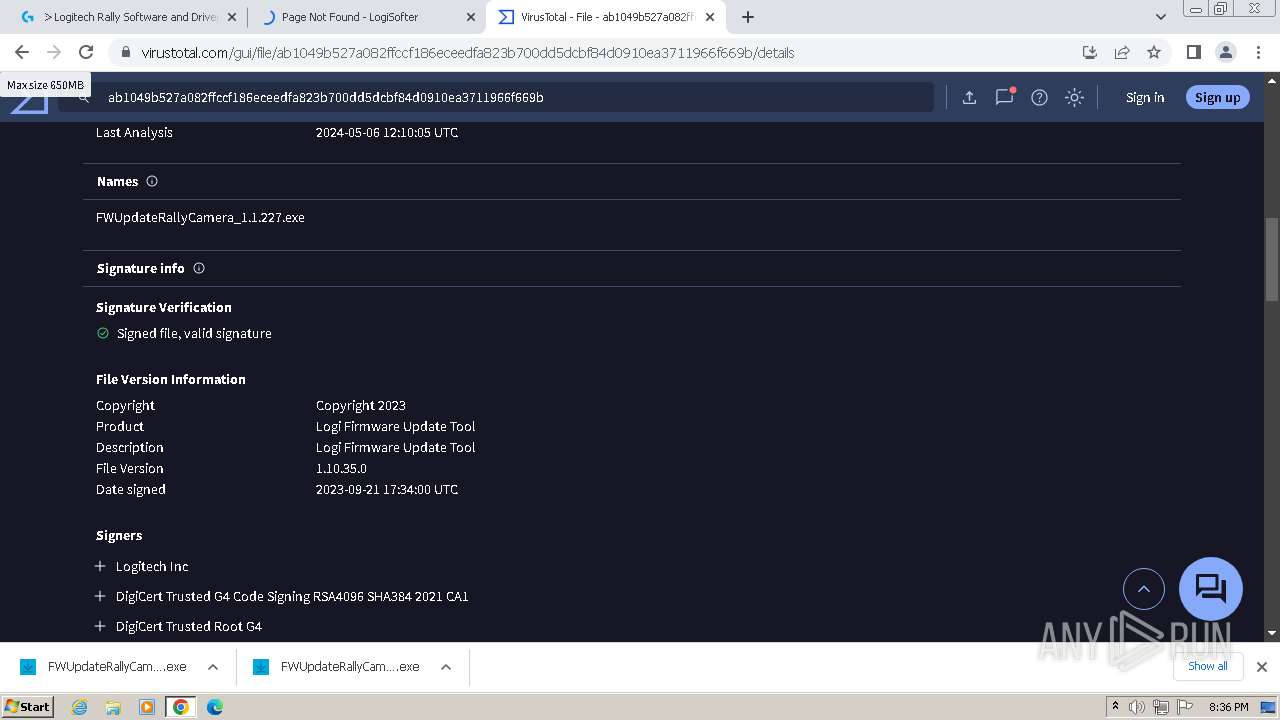Click the scroll-to-top arrow button
The height and width of the screenshot is (720, 1280).
tap(1144, 589)
